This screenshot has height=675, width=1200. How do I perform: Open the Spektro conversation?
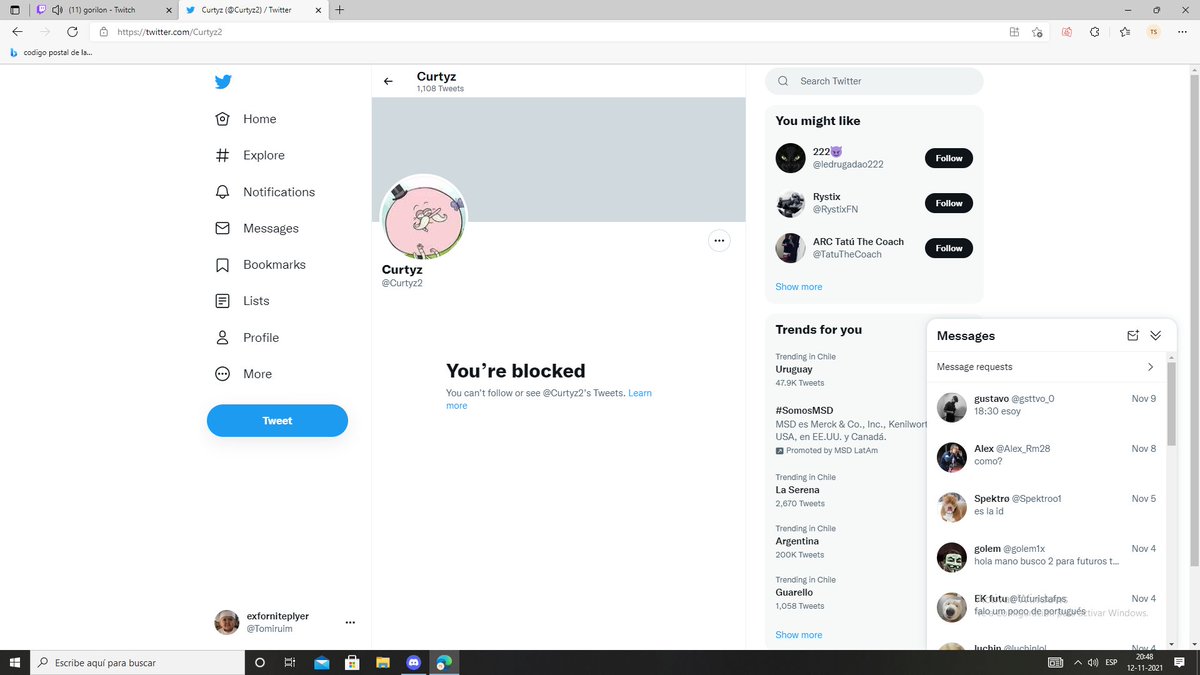click(x=1046, y=507)
